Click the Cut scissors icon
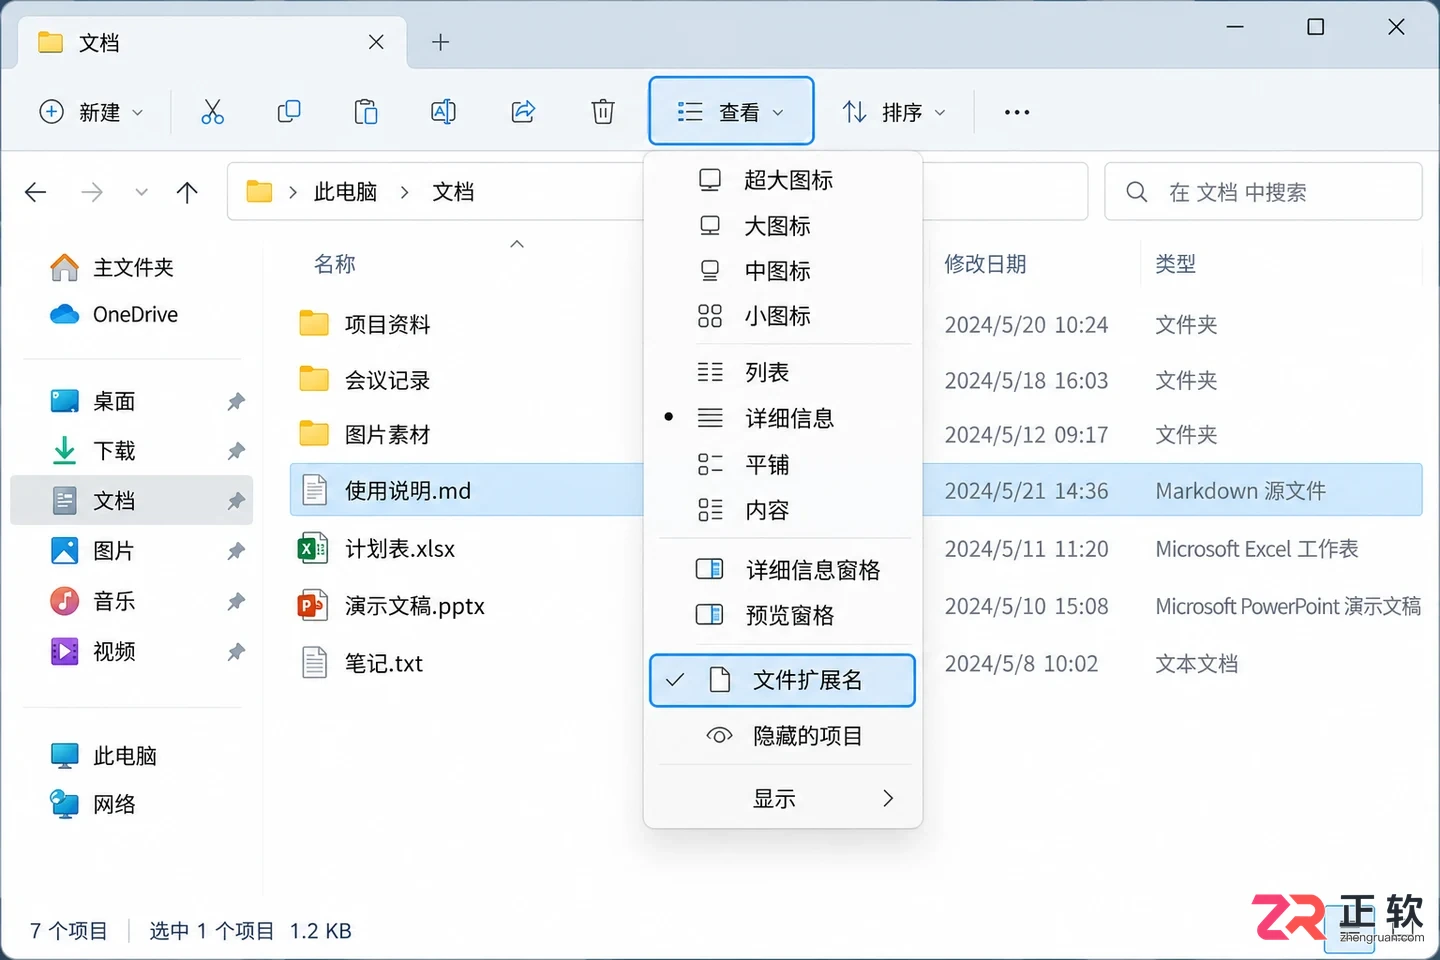 (212, 112)
